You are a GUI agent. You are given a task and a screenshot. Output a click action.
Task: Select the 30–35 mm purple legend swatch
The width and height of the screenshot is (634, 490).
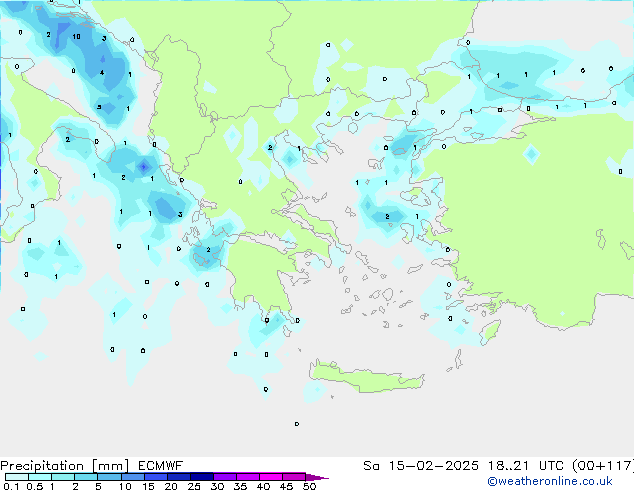point(225,477)
